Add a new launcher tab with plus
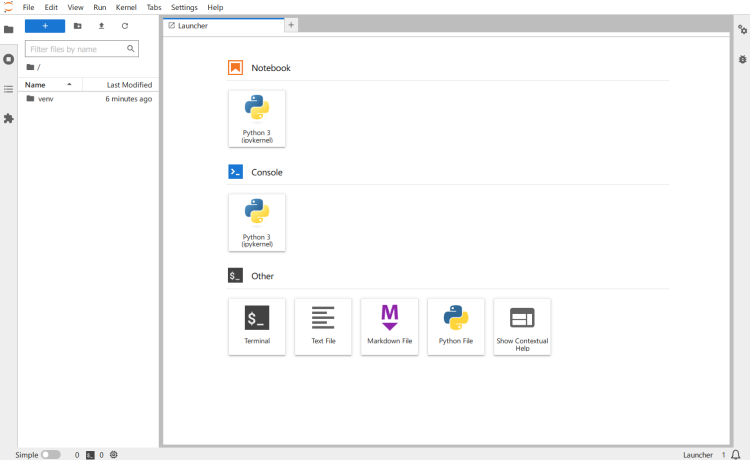 point(291,25)
